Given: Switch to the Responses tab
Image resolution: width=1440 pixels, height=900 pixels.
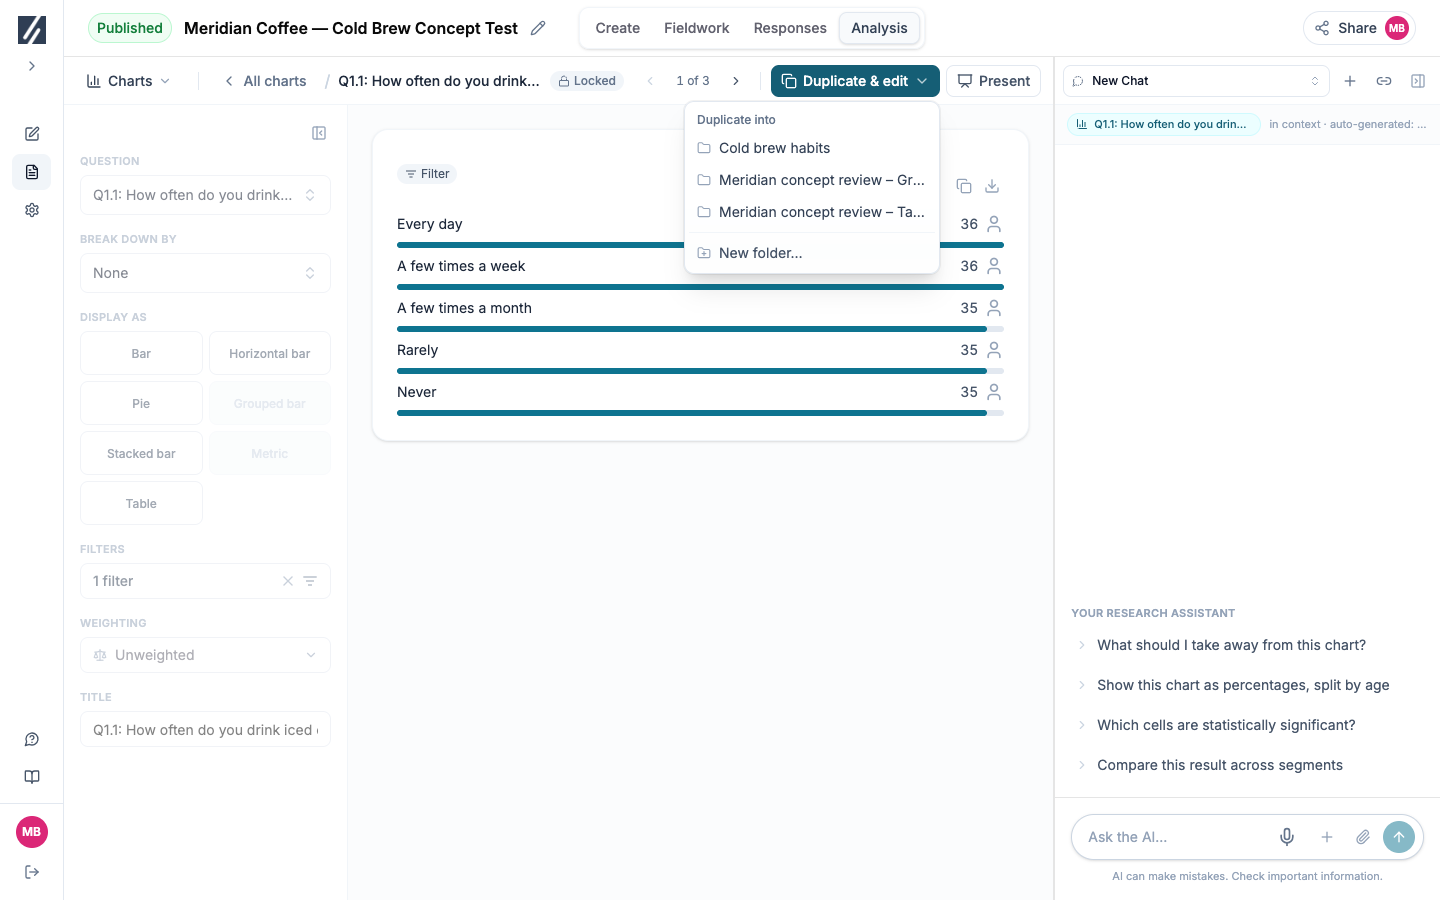Looking at the screenshot, I should pyautogui.click(x=790, y=28).
